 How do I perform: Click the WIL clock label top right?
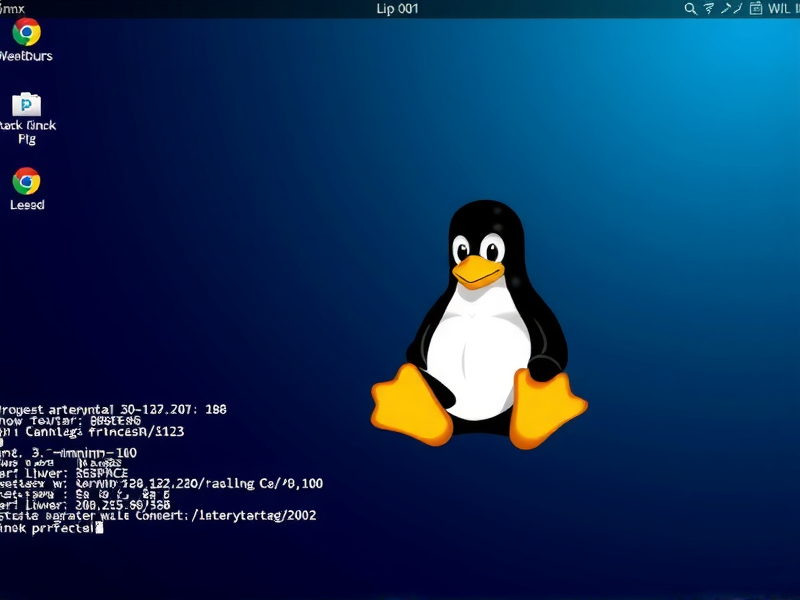pyautogui.click(x=778, y=8)
